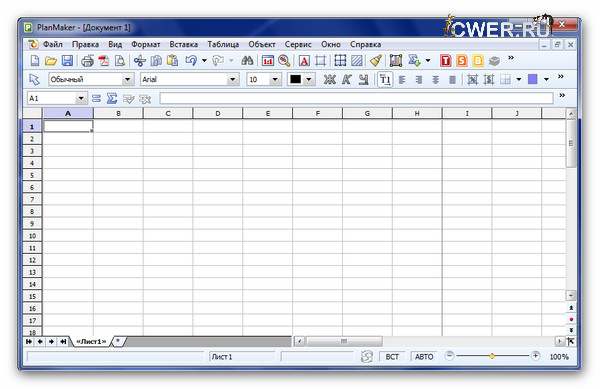This screenshot has height=389, width=600.
Task: Select the format painter brush icon
Action: point(376,60)
